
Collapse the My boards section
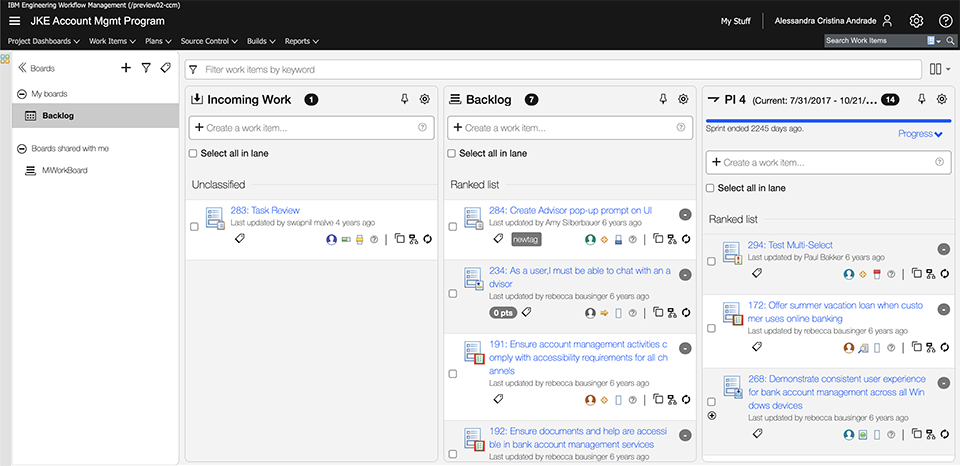pos(21,94)
